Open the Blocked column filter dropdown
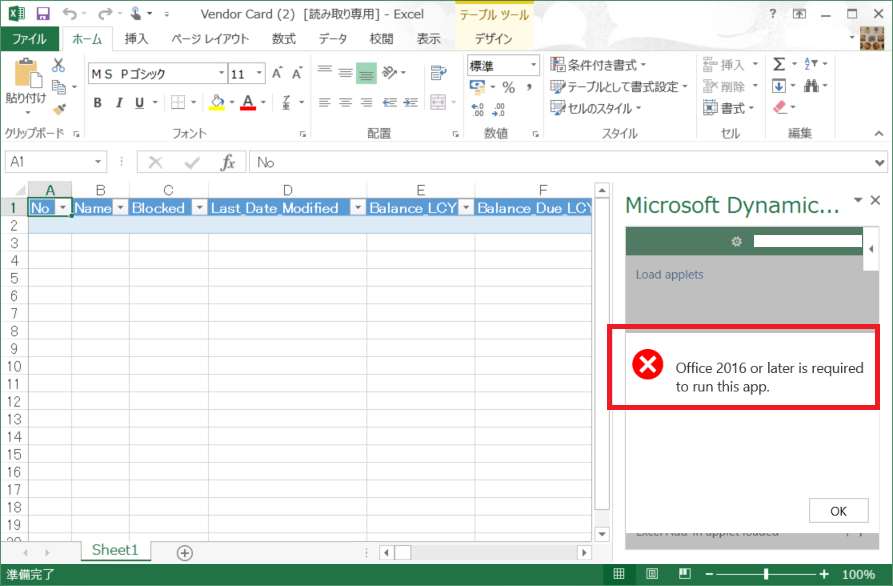The width and height of the screenshot is (893, 586). click(199, 208)
